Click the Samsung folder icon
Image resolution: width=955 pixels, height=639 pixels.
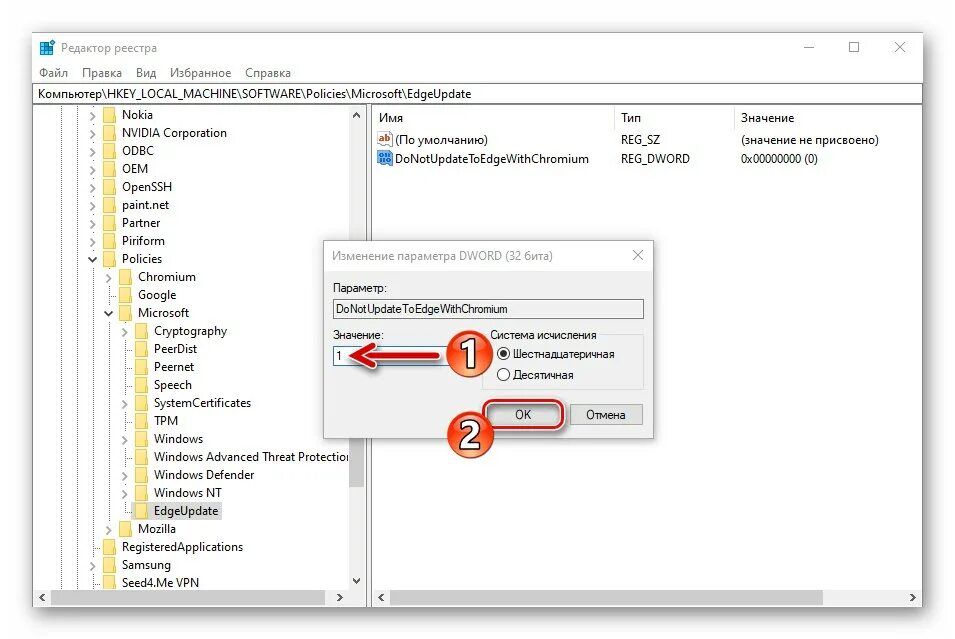coord(110,565)
